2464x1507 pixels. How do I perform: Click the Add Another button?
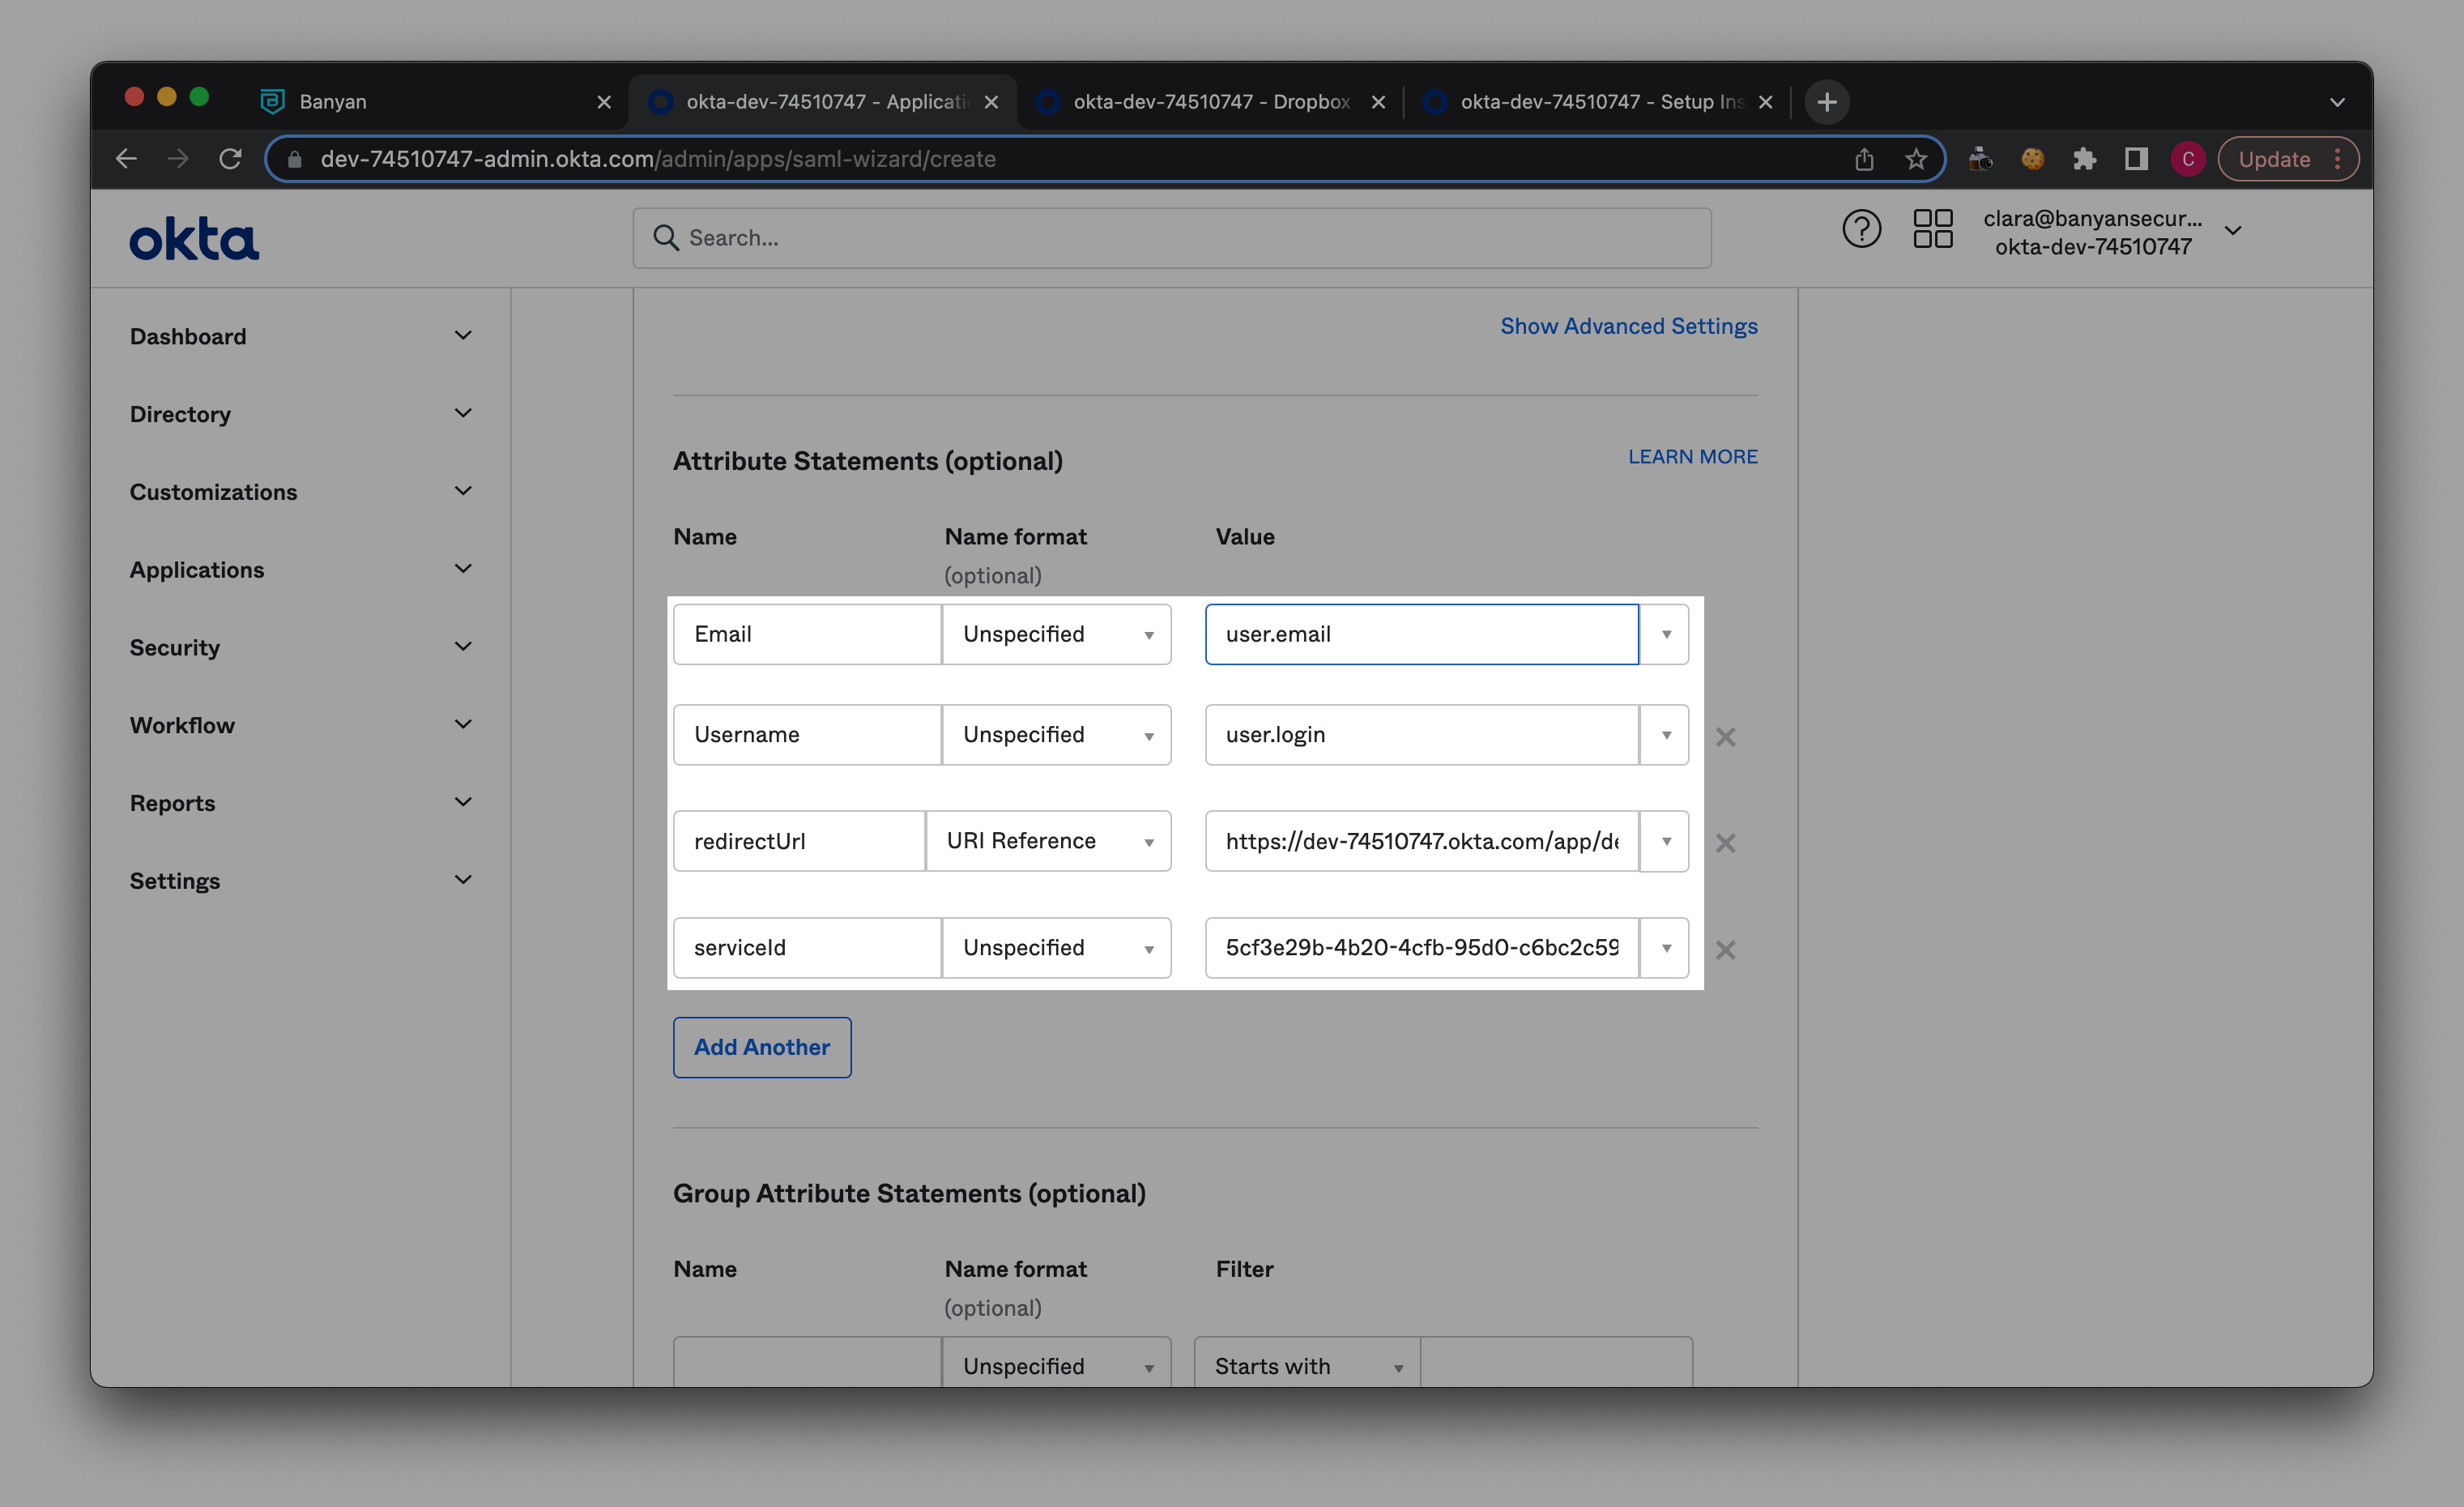pyautogui.click(x=762, y=1047)
